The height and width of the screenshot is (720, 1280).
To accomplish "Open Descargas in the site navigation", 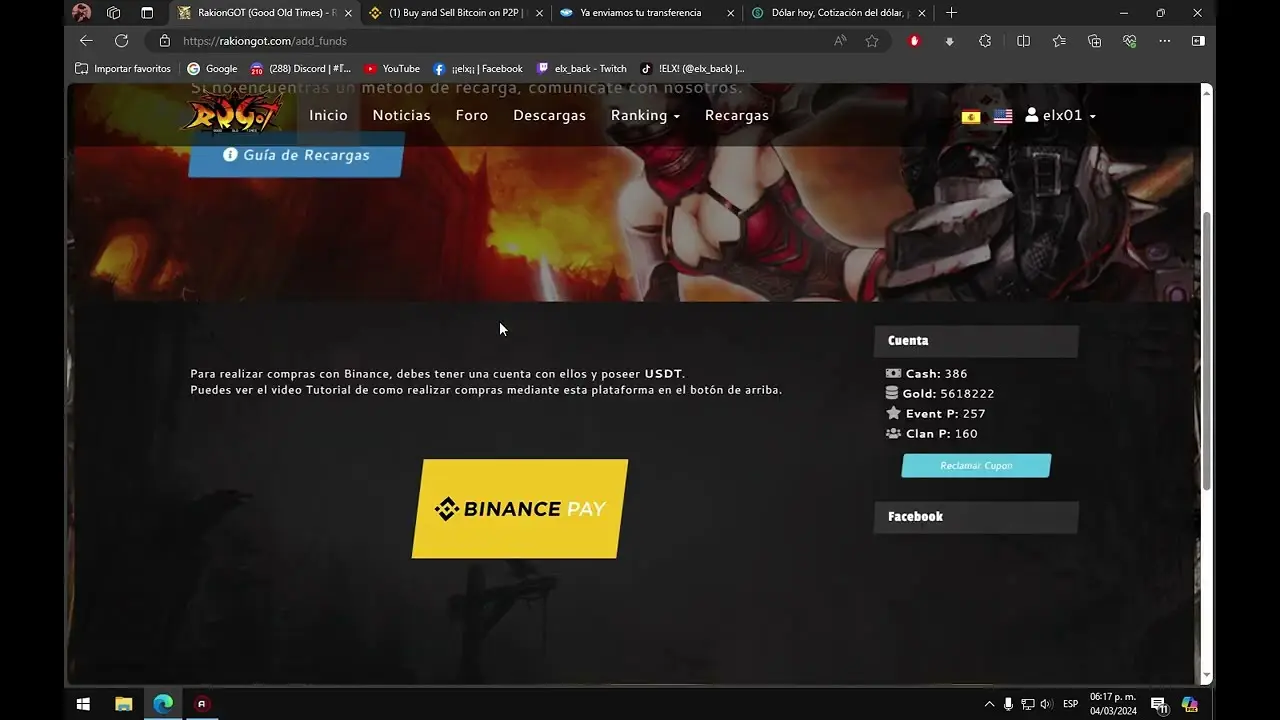I will pos(549,115).
